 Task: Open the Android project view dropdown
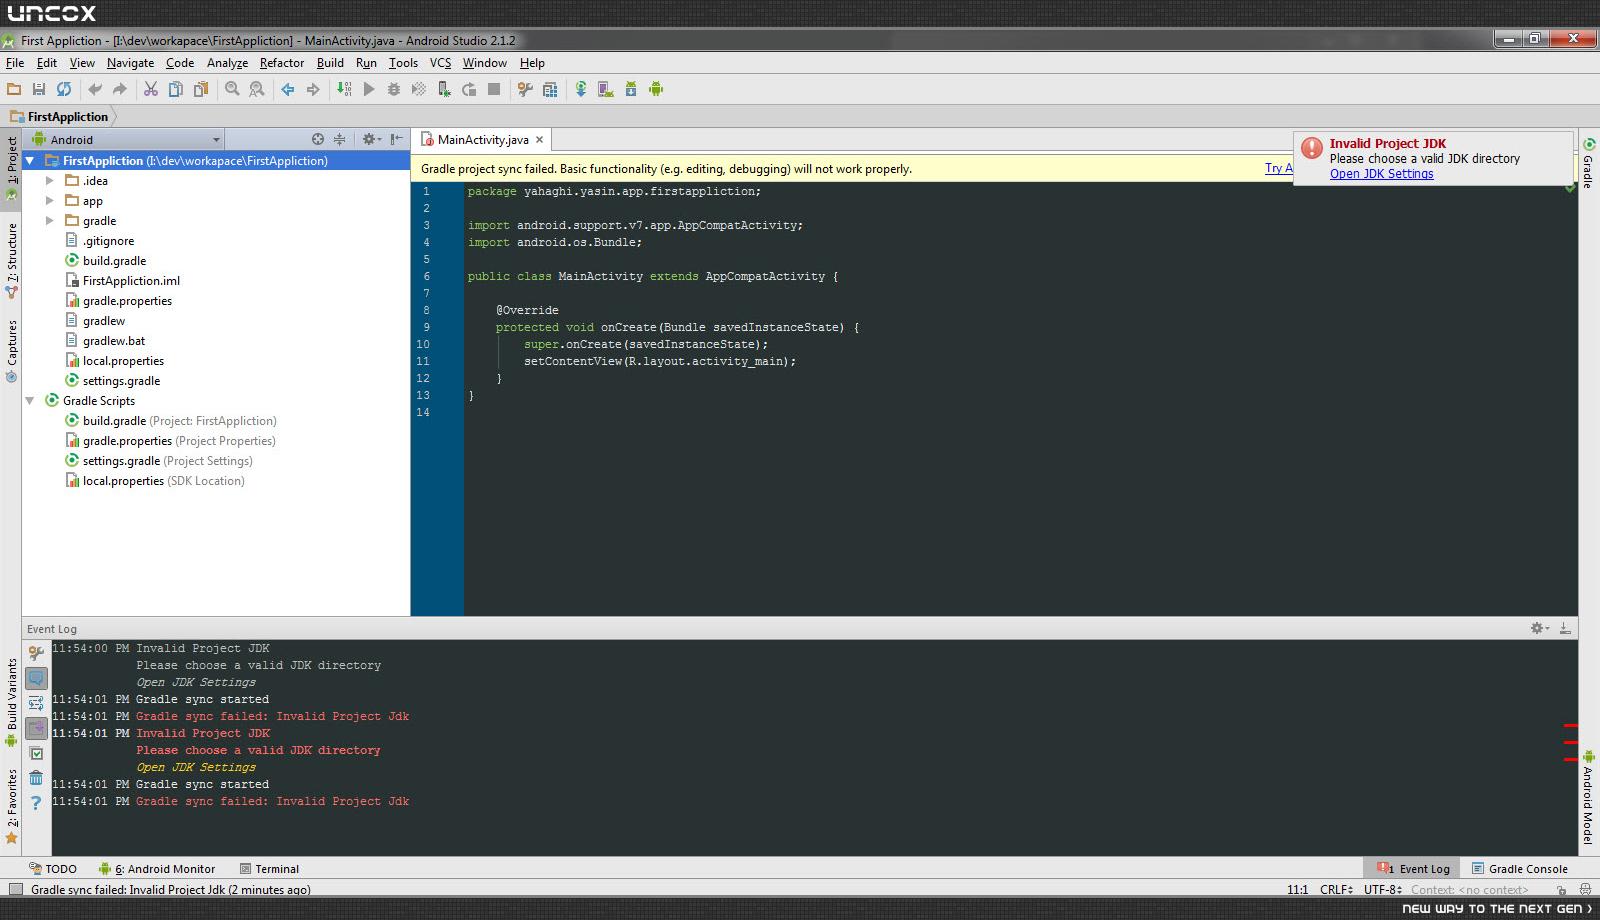123,140
